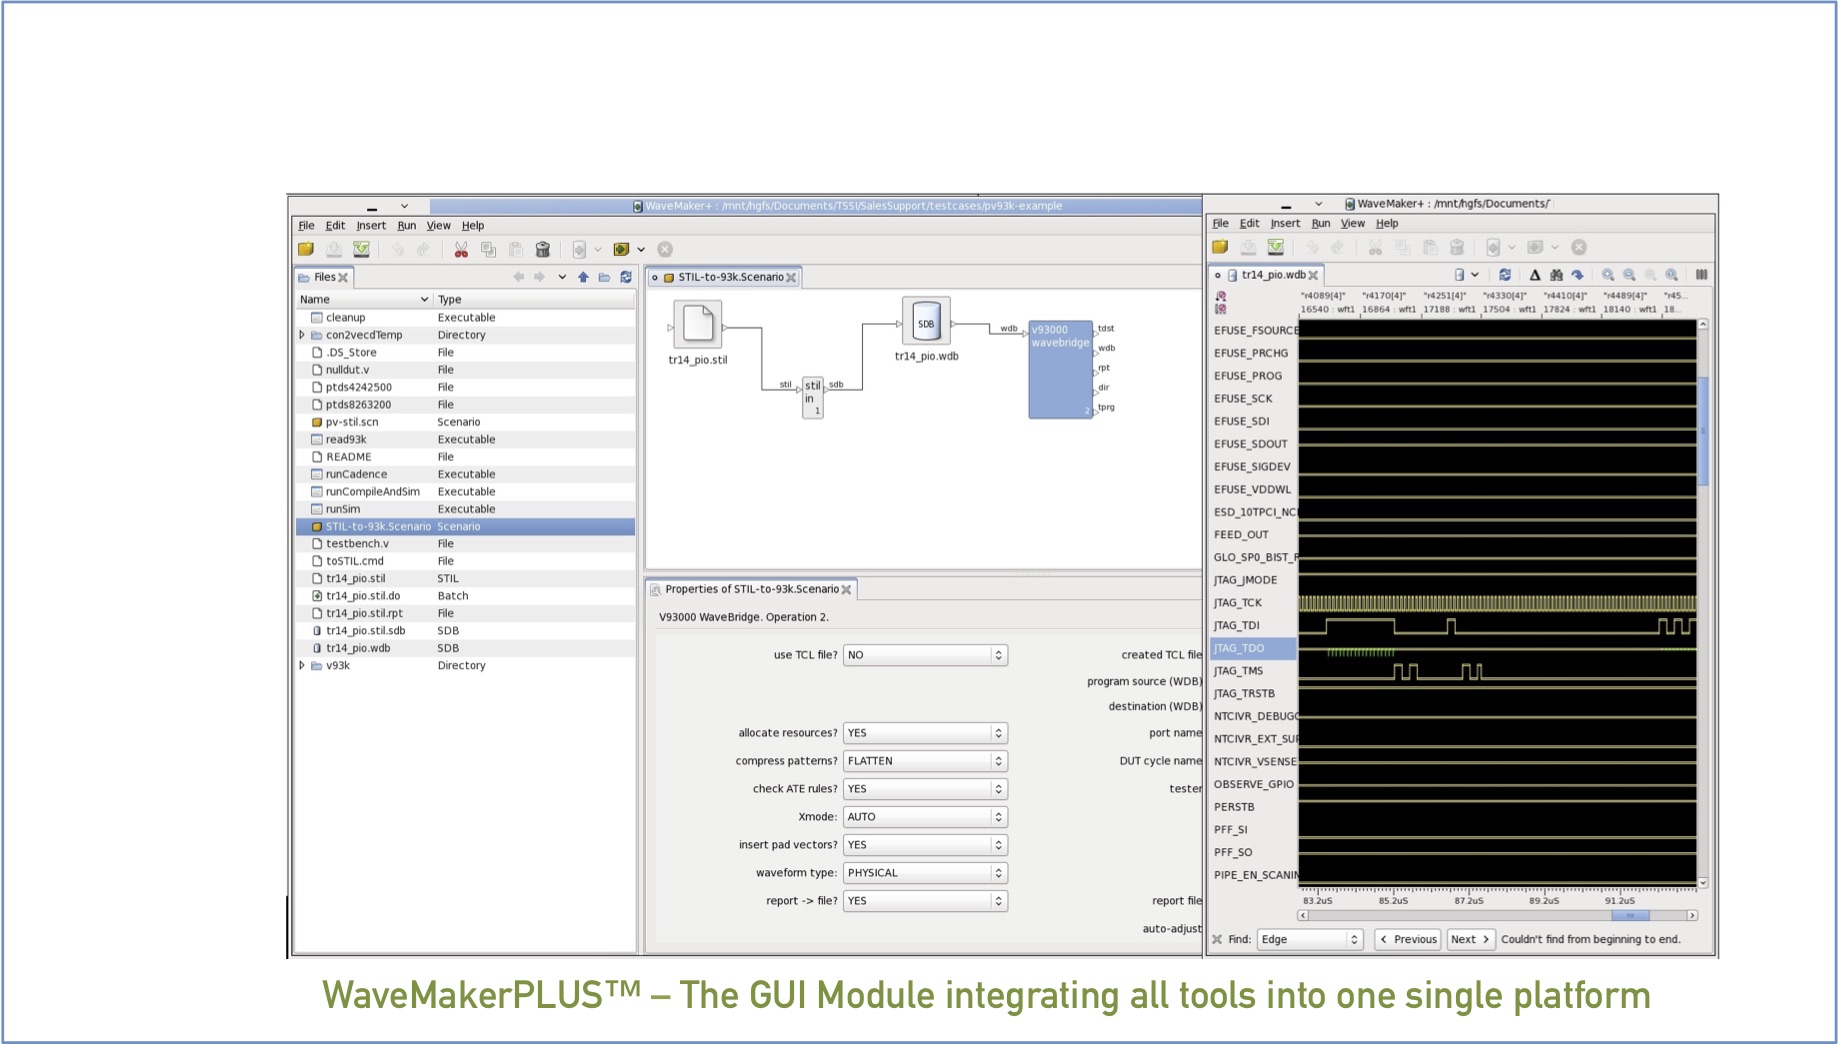The image size is (1838, 1044).
Task: Click the delta triangle icon in waveform toolbar
Action: 1535,275
